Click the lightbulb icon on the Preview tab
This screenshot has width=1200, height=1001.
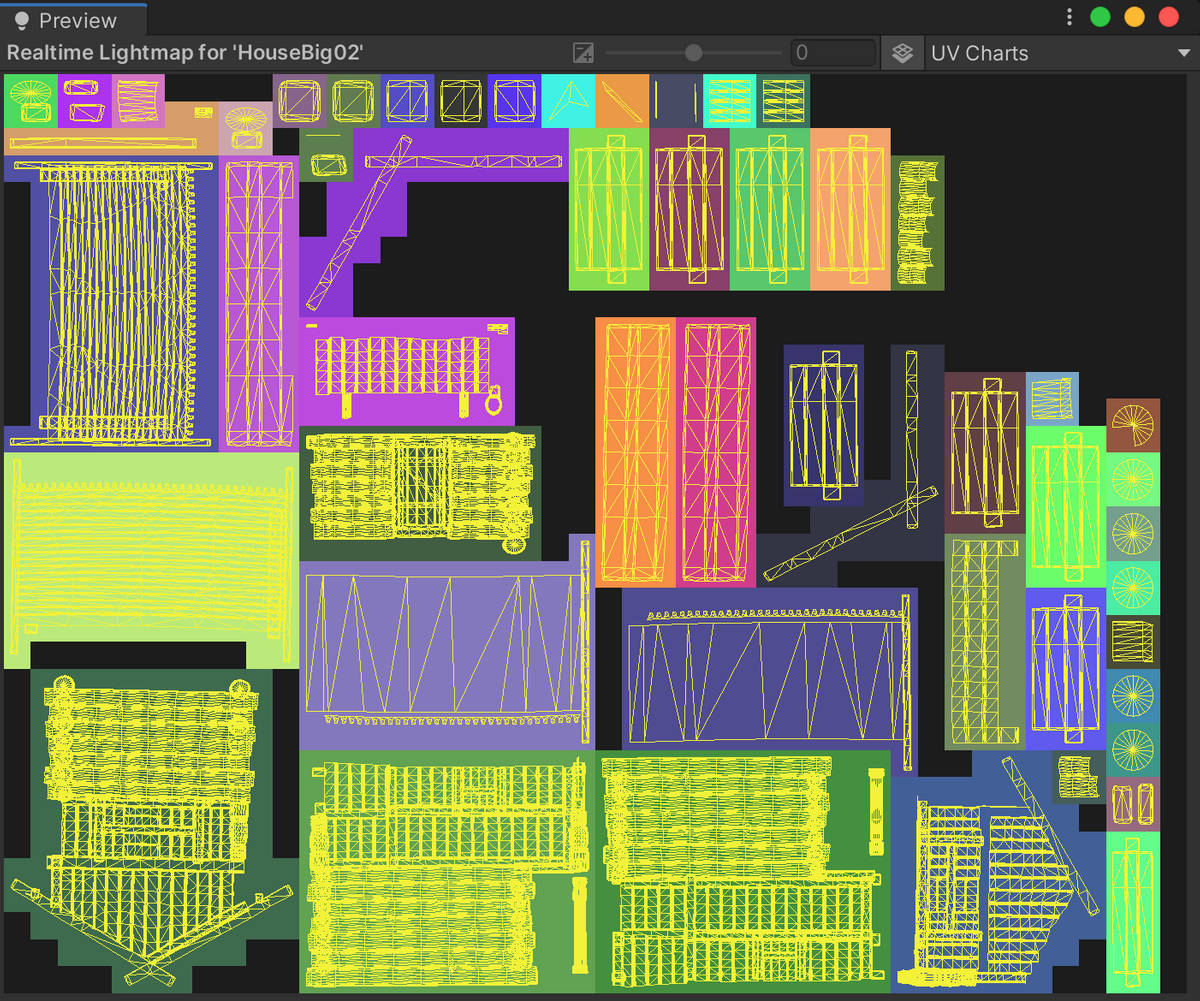pos(22,20)
